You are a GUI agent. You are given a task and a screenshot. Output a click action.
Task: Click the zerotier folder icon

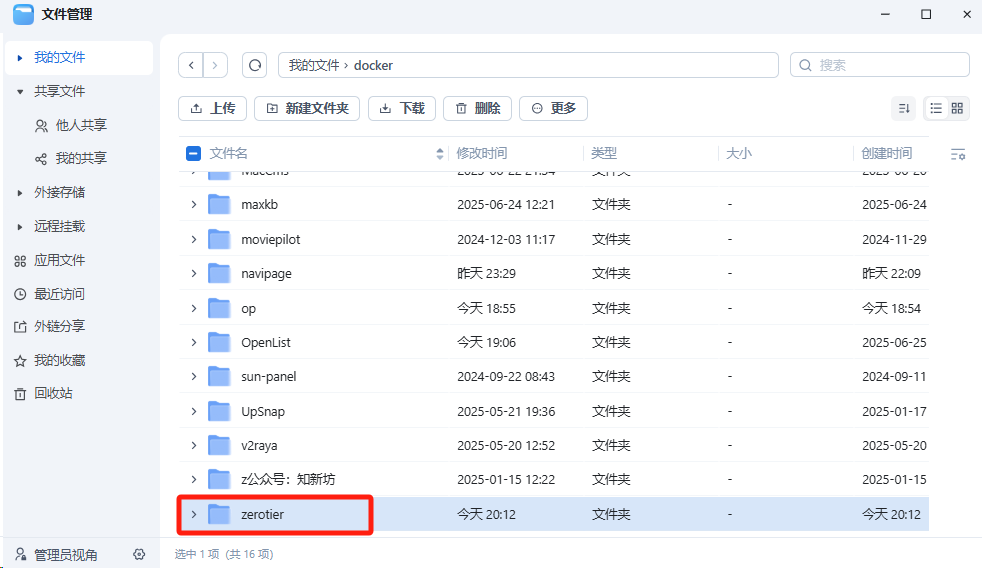click(x=219, y=514)
